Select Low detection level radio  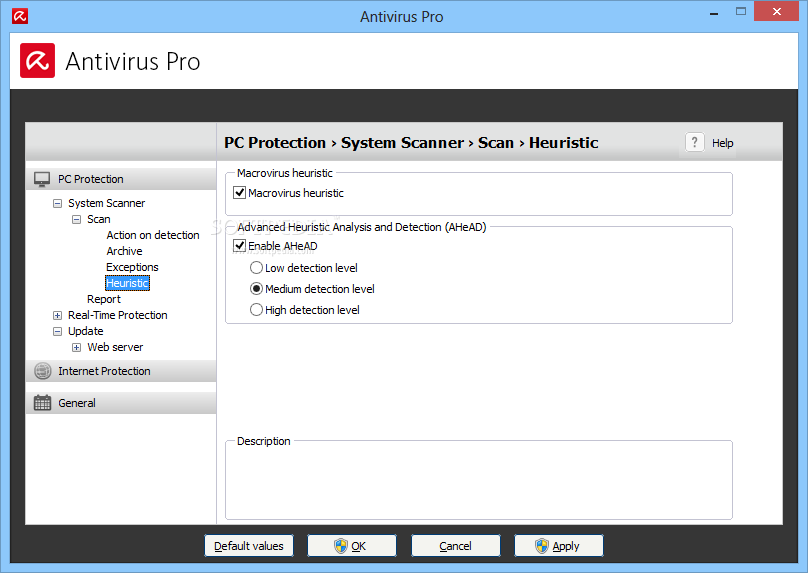(x=256, y=268)
